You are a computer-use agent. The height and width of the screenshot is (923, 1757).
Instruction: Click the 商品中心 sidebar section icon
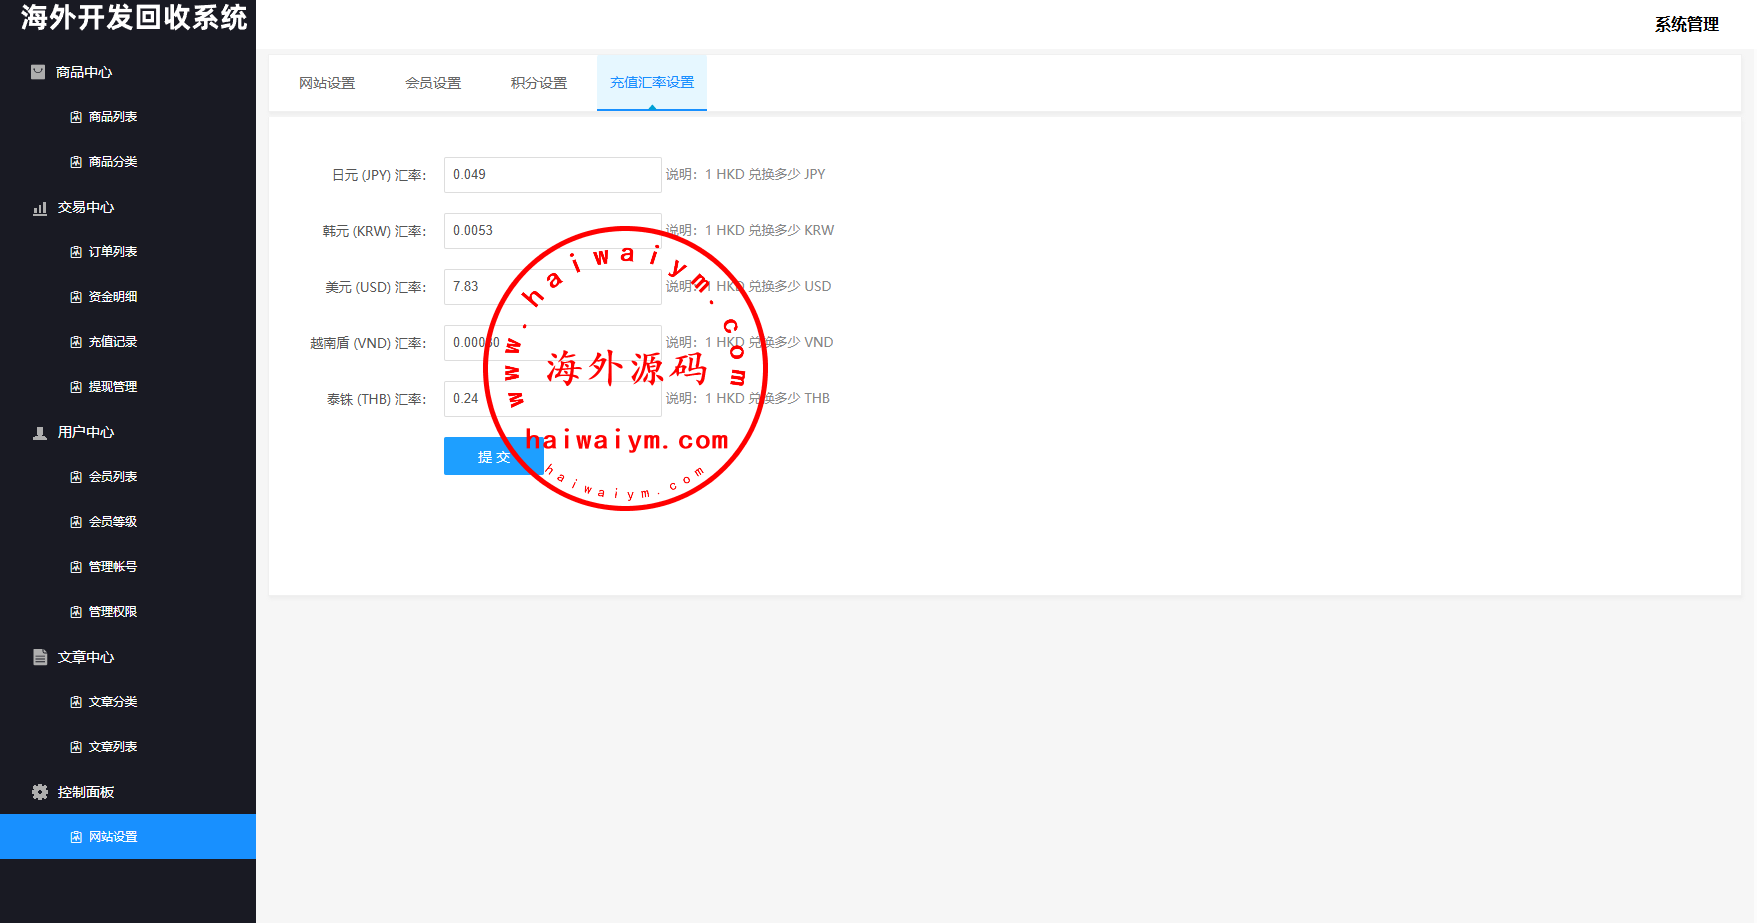[38, 72]
